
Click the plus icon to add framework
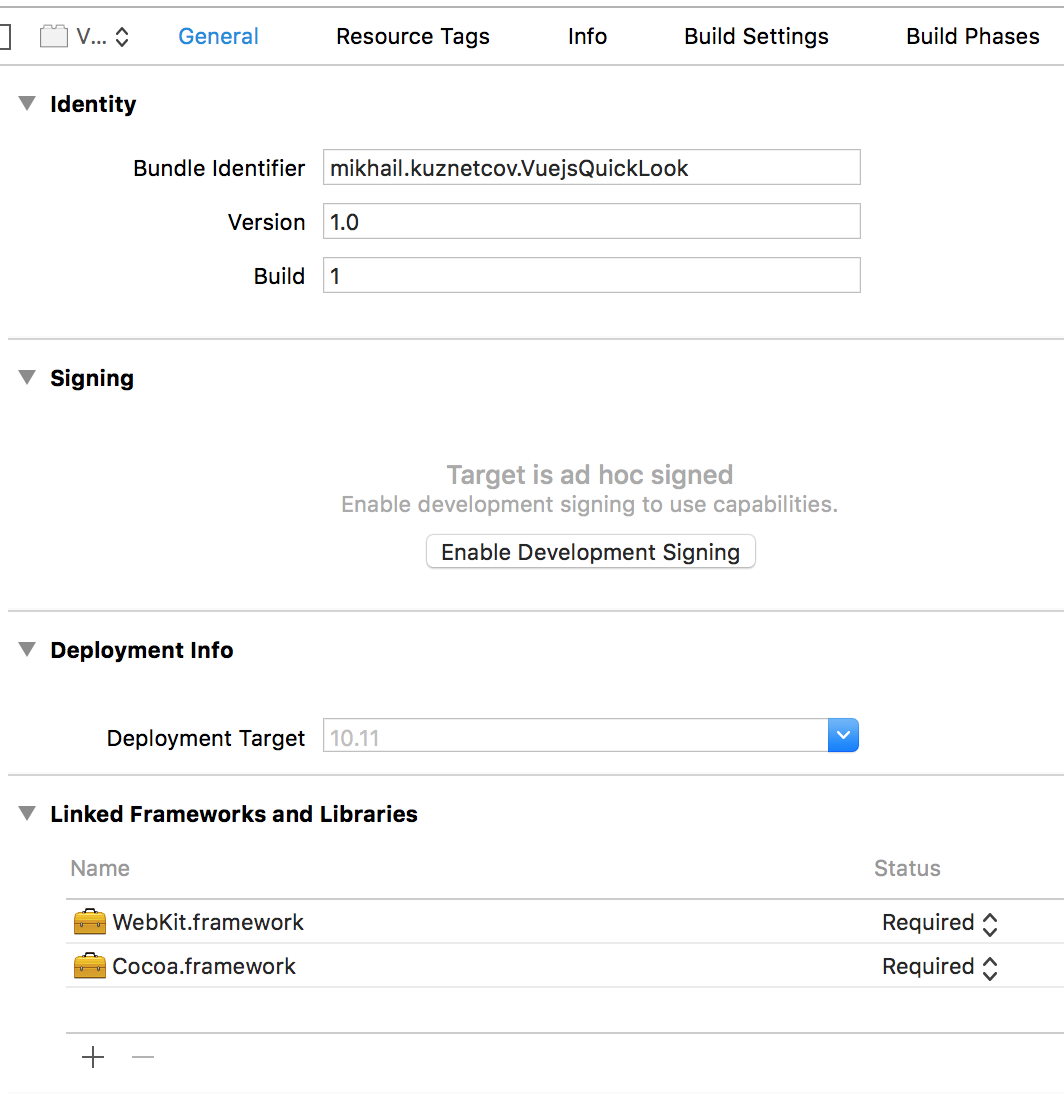point(93,1057)
